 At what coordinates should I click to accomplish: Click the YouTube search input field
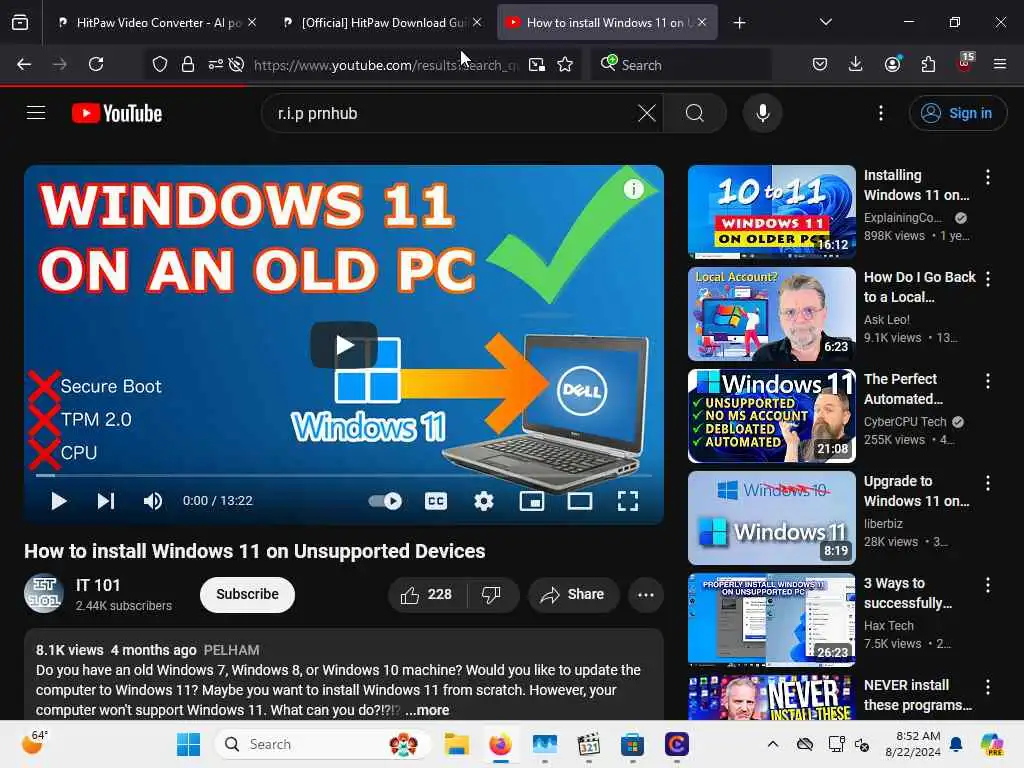(454, 113)
